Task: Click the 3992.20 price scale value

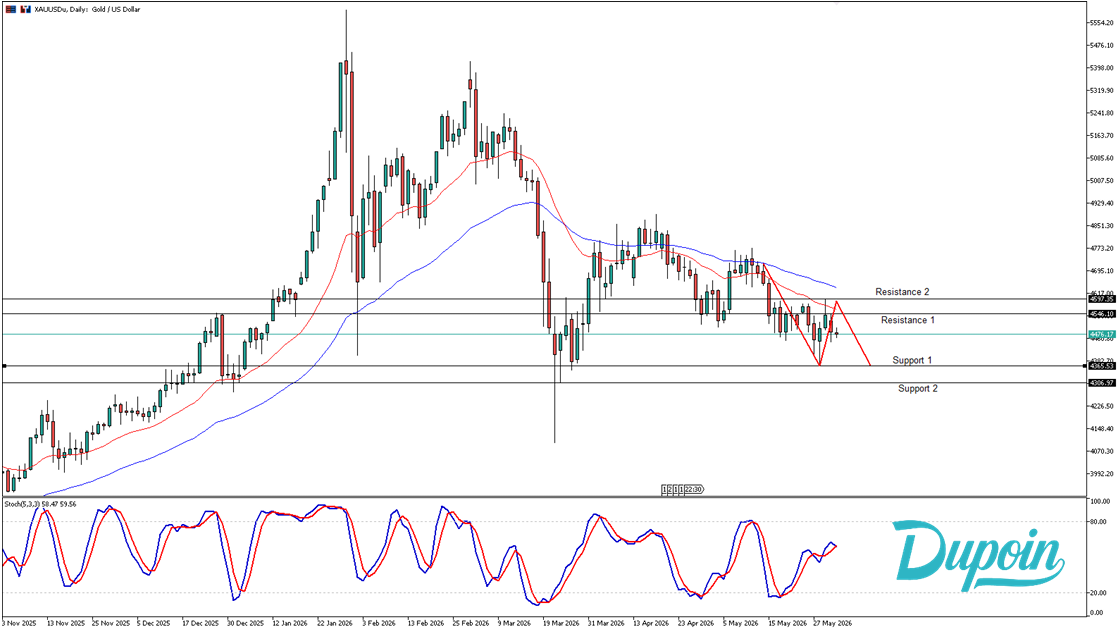Action: pyautogui.click(x=1101, y=474)
